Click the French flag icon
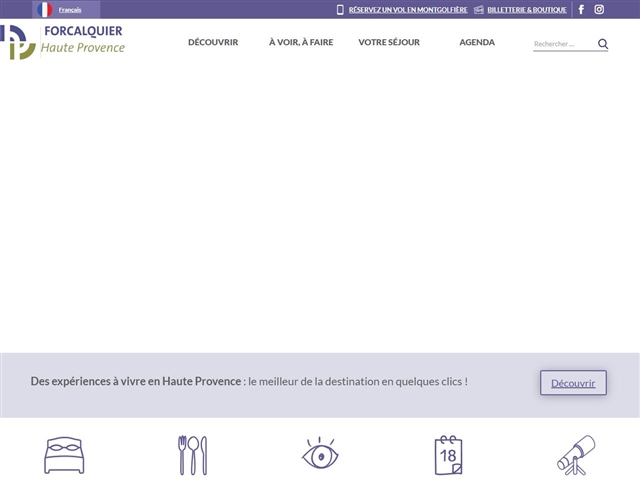 [44, 9]
